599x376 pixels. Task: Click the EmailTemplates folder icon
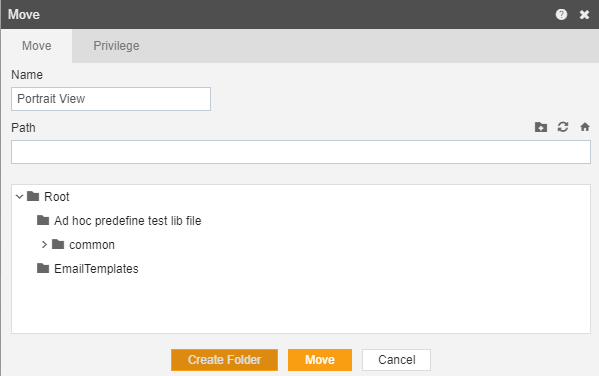tap(43, 268)
